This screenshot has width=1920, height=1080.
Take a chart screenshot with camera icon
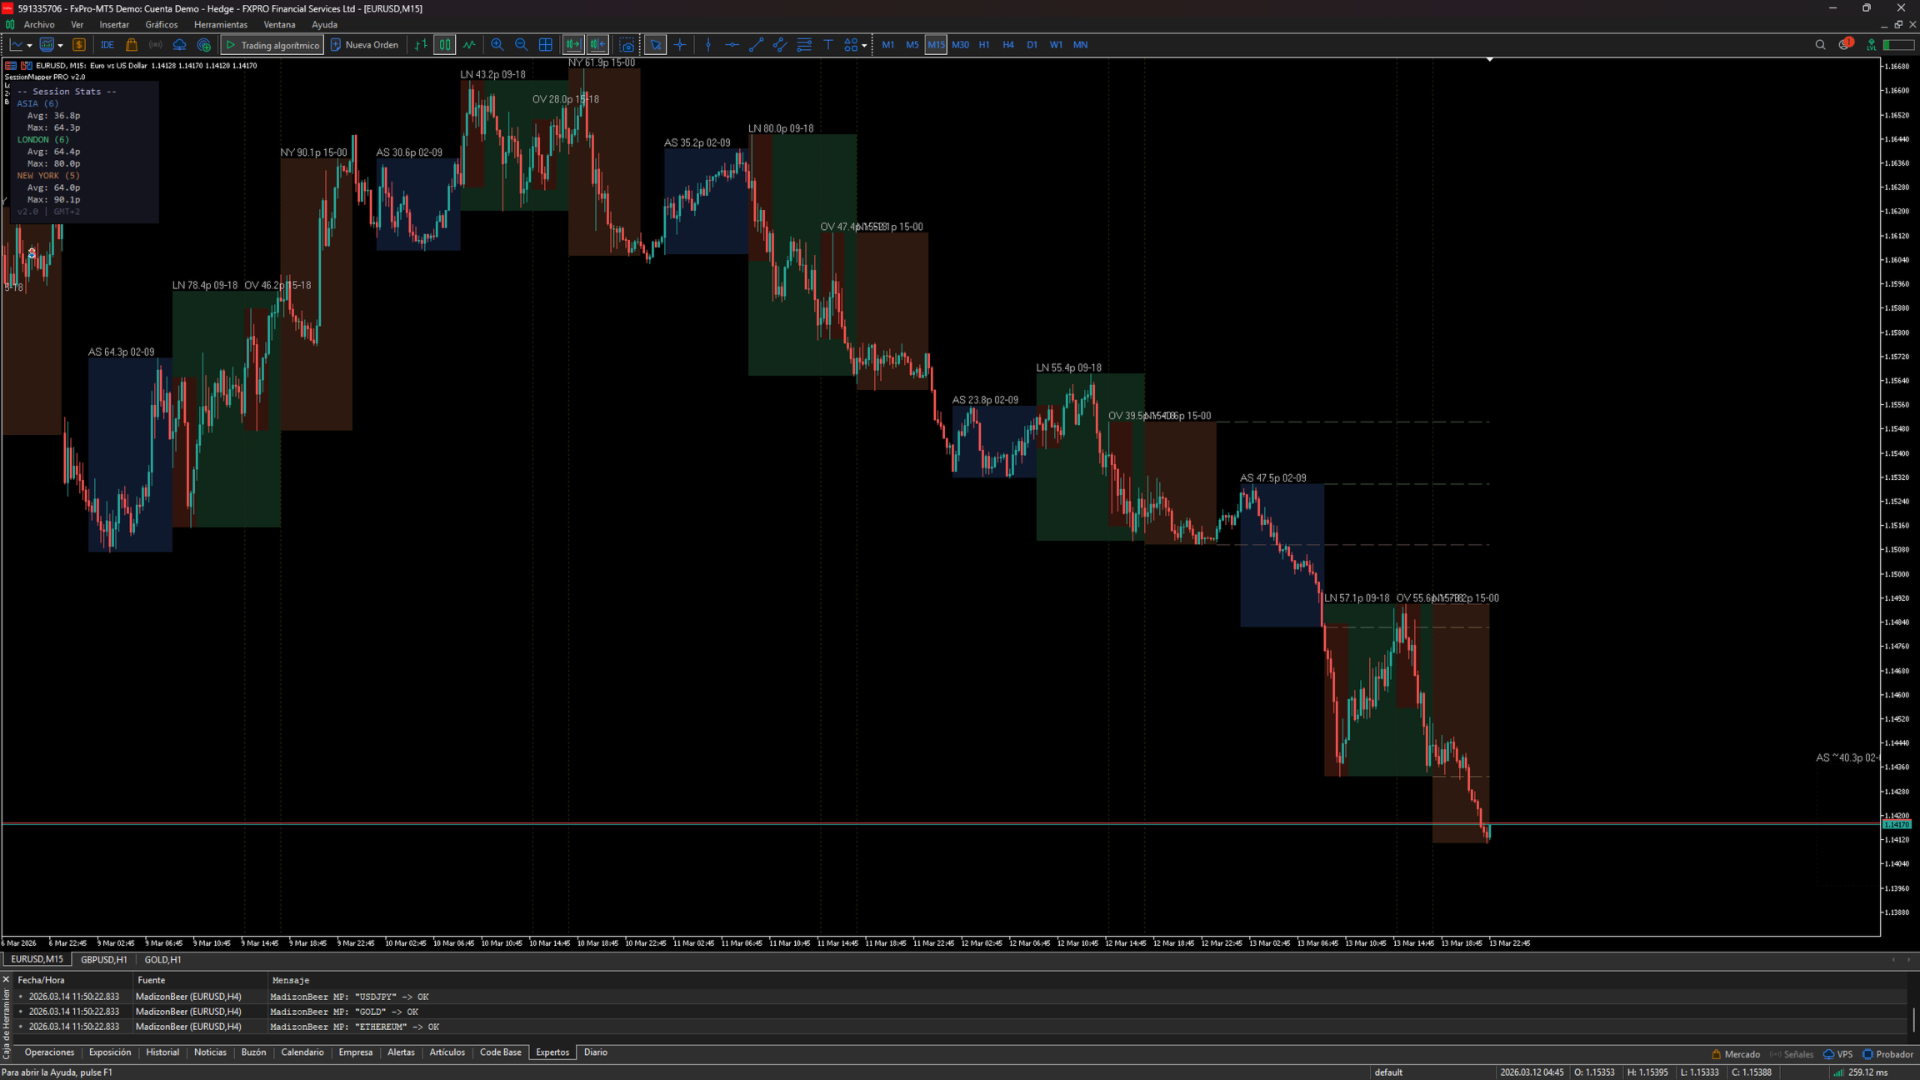click(627, 45)
